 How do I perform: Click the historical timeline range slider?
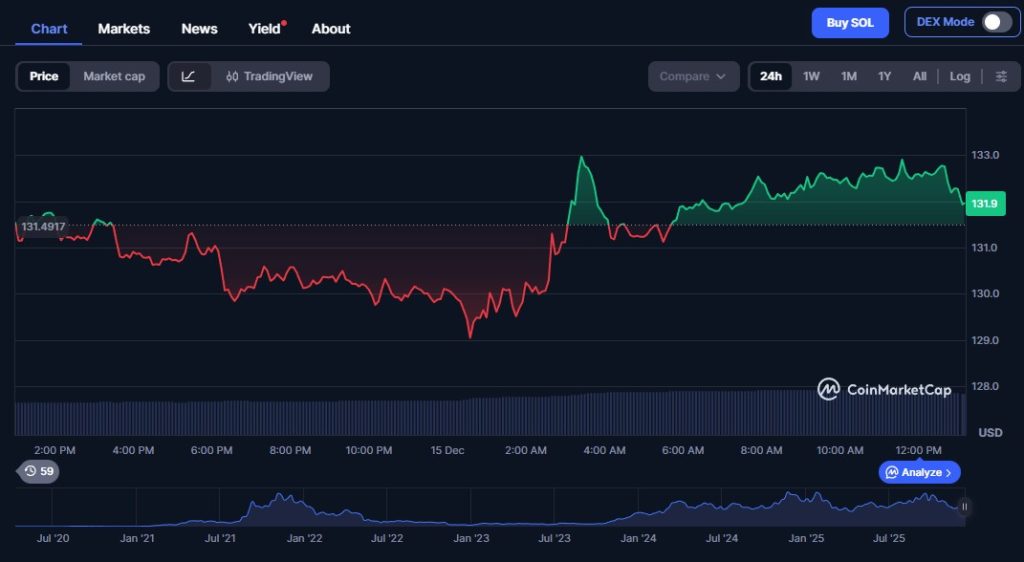coord(490,508)
